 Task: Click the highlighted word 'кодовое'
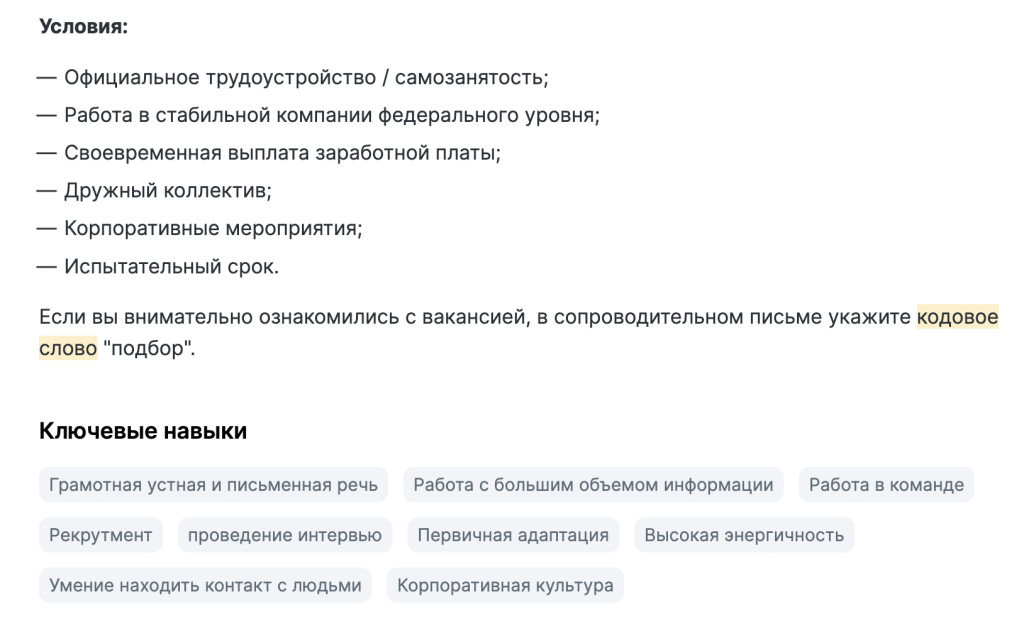point(957,317)
